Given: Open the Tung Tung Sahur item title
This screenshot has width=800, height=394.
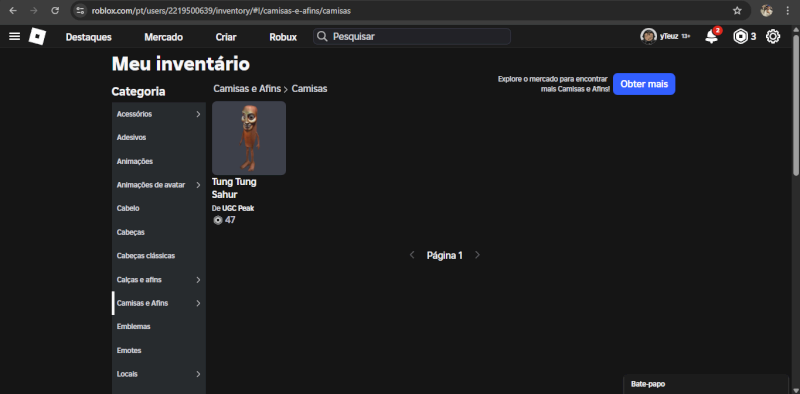Looking at the screenshot, I should pos(234,188).
